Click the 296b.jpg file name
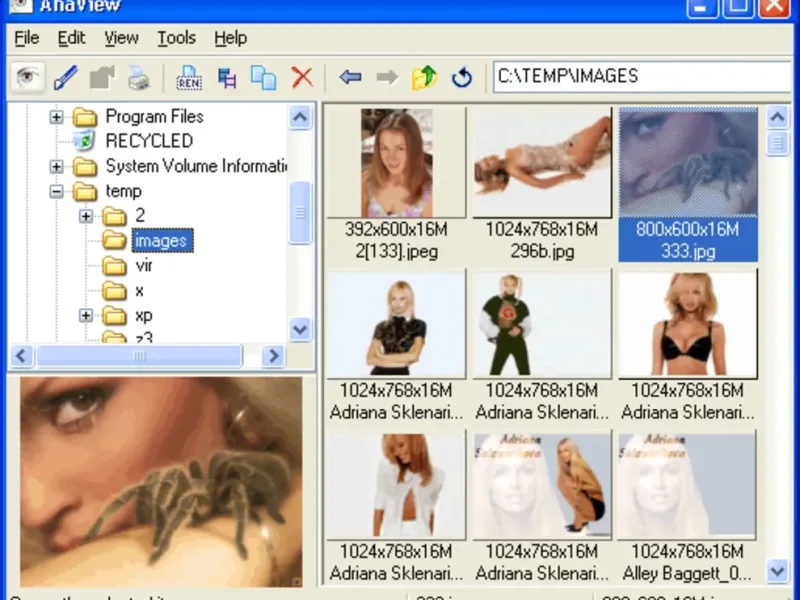The height and width of the screenshot is (600, 800). tap(542, 252)
